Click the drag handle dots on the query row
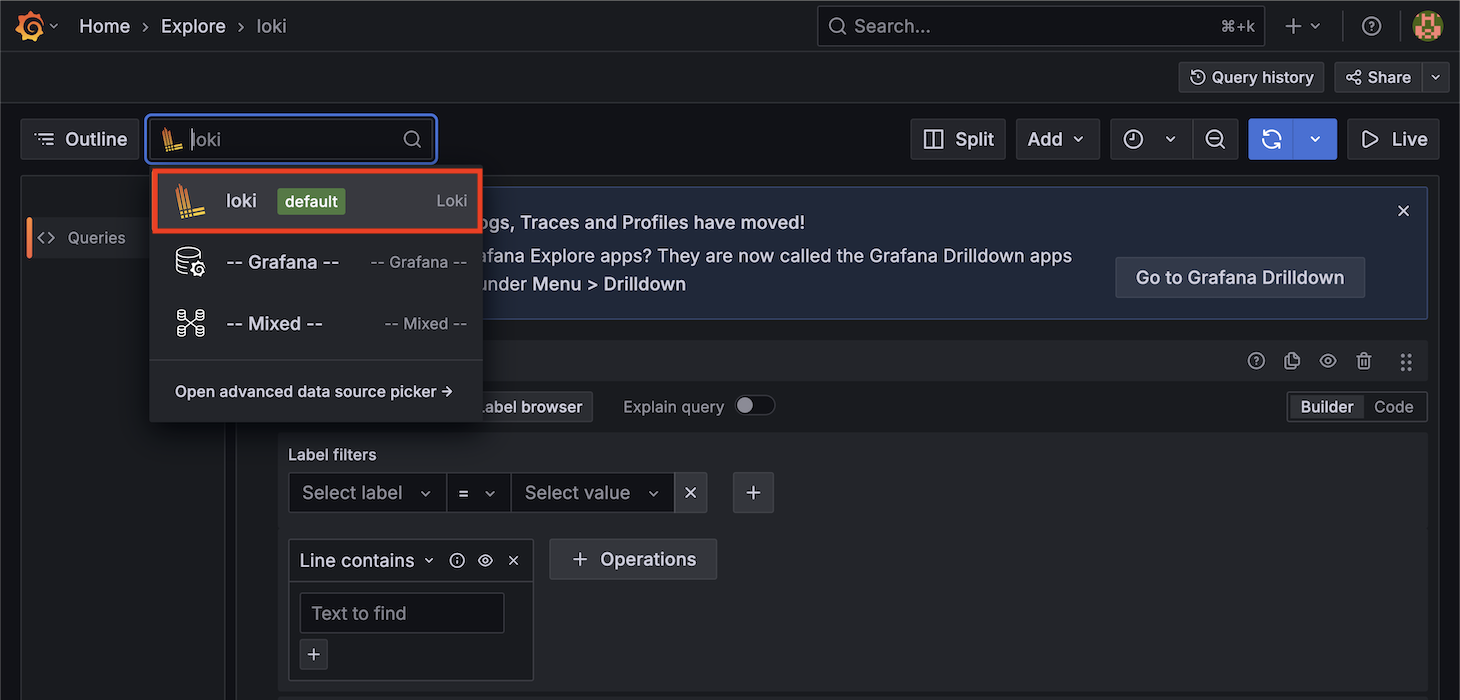 (x=1406, y=362)
